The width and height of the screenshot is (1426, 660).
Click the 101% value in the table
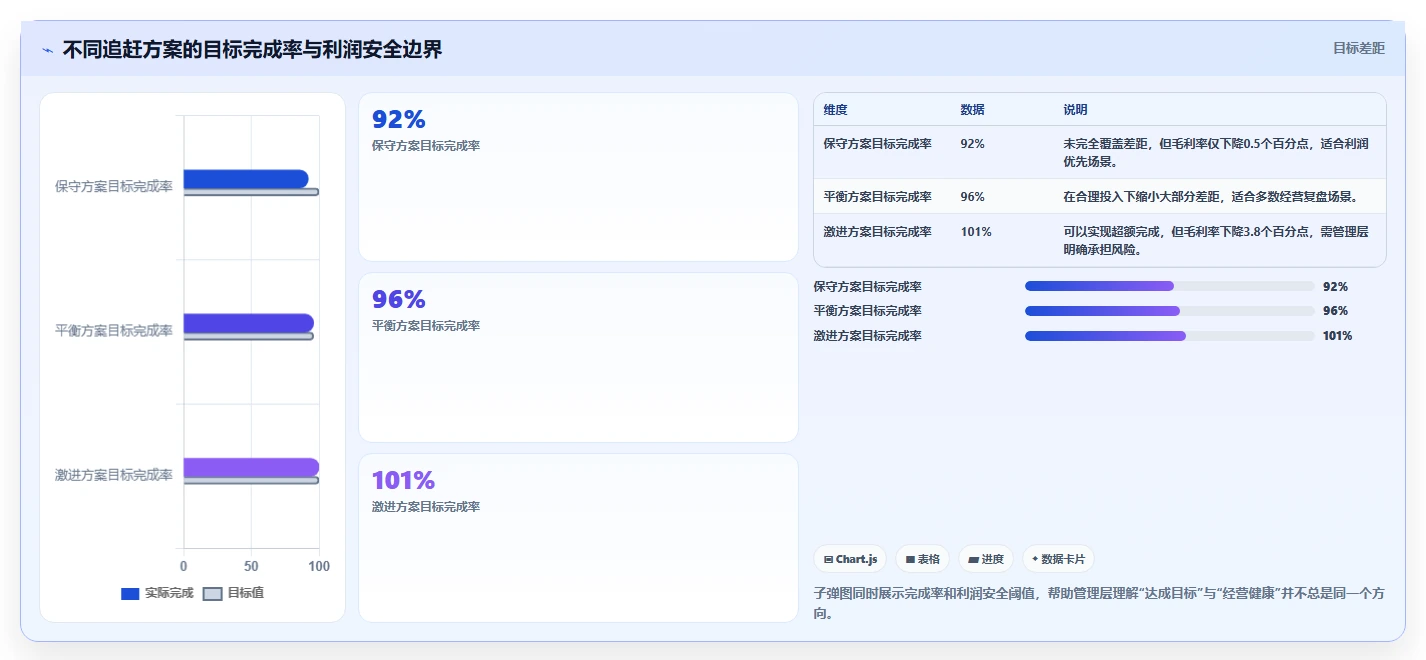pos(976,232)
